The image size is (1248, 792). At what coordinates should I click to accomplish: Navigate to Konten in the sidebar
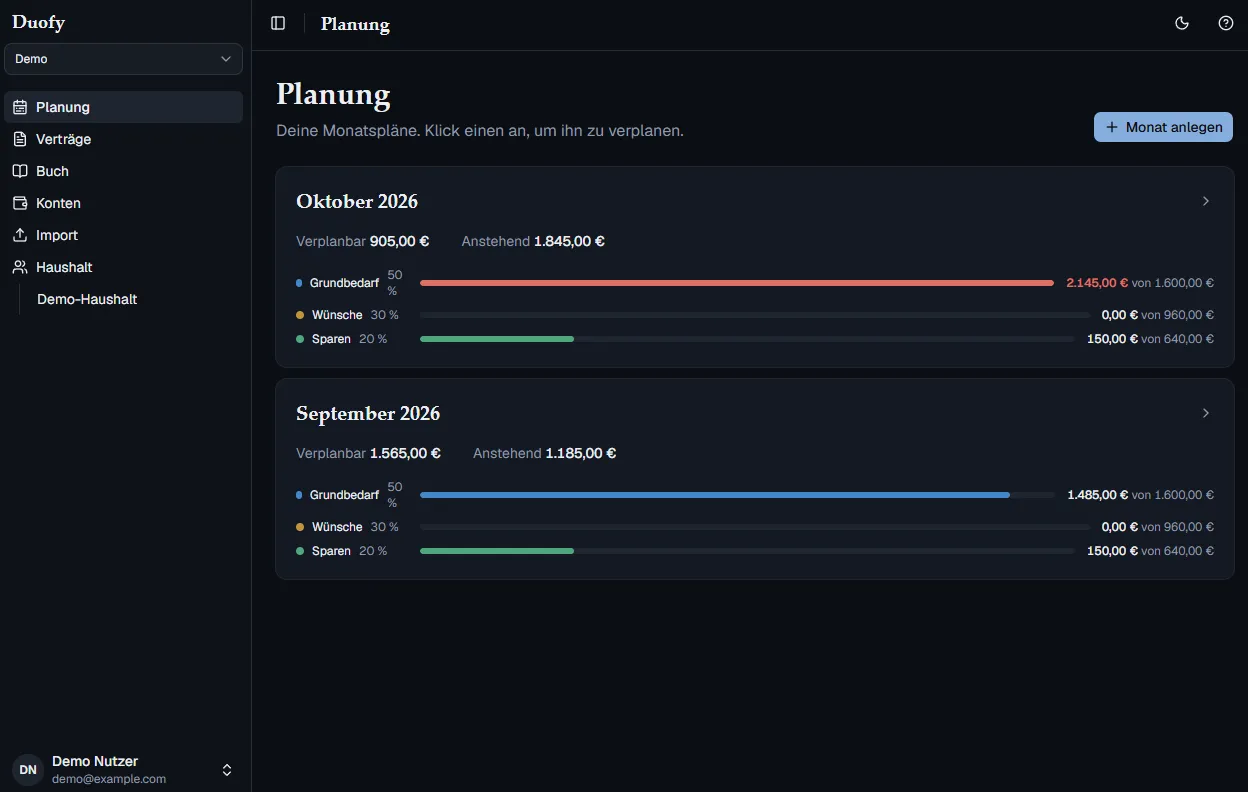(123, 203)
